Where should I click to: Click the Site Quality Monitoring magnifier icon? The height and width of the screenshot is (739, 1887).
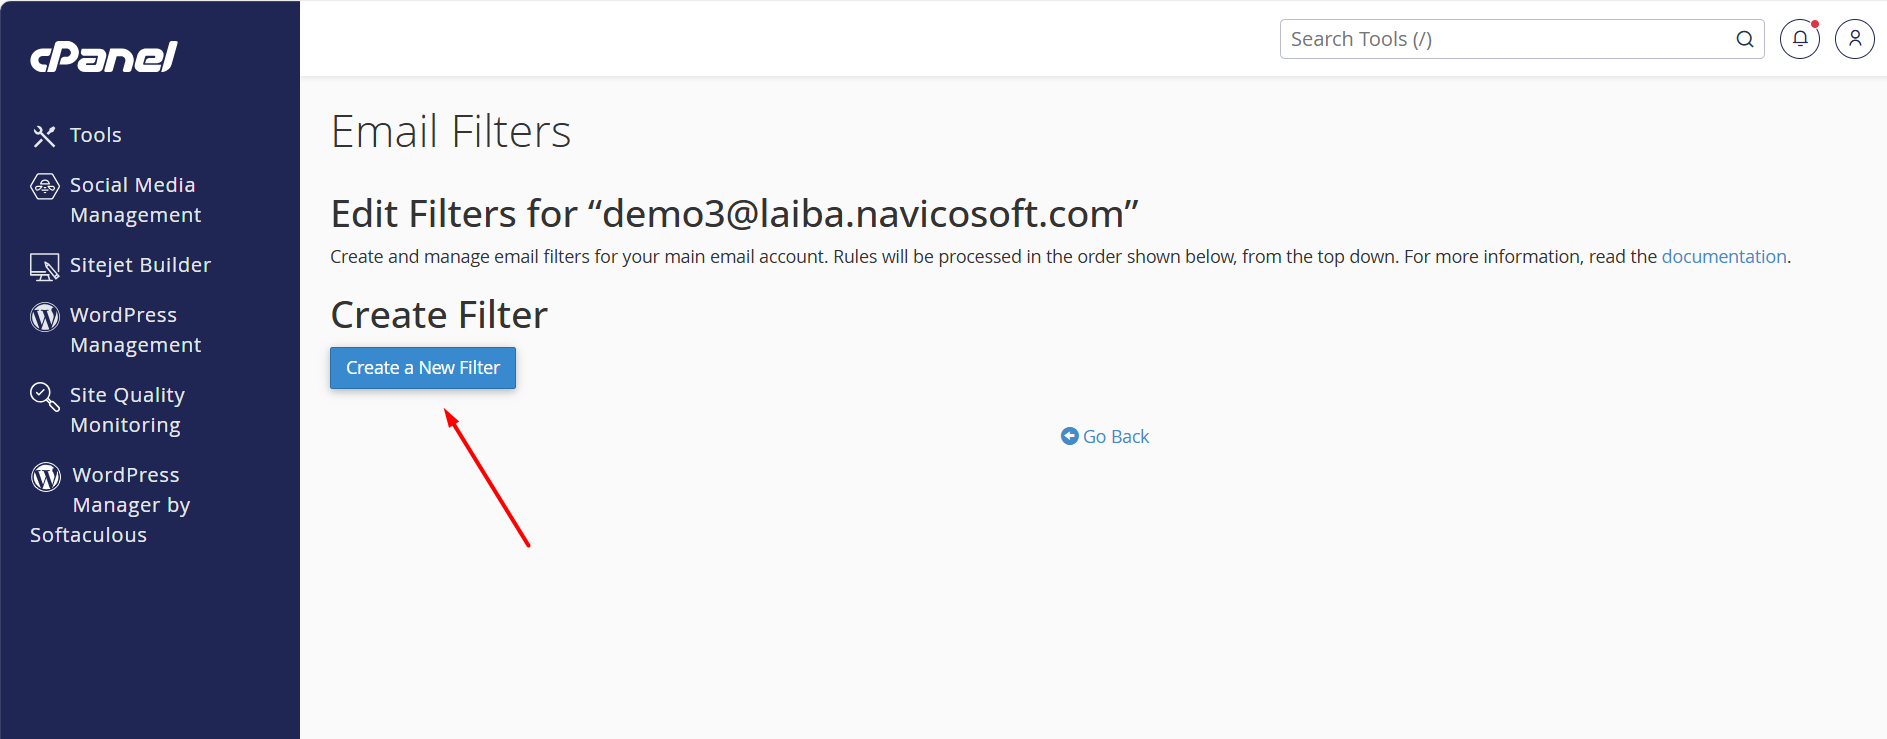44,397
